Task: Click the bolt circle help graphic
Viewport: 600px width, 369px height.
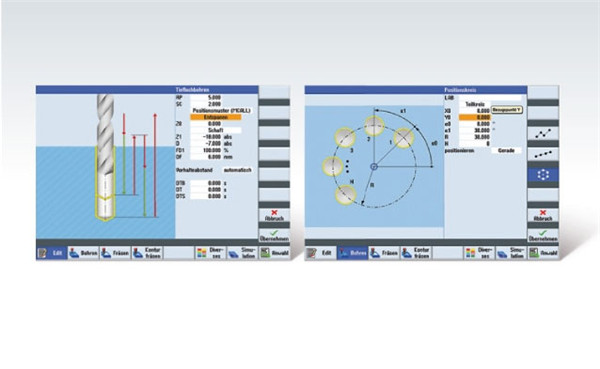Action: (375, 166)
